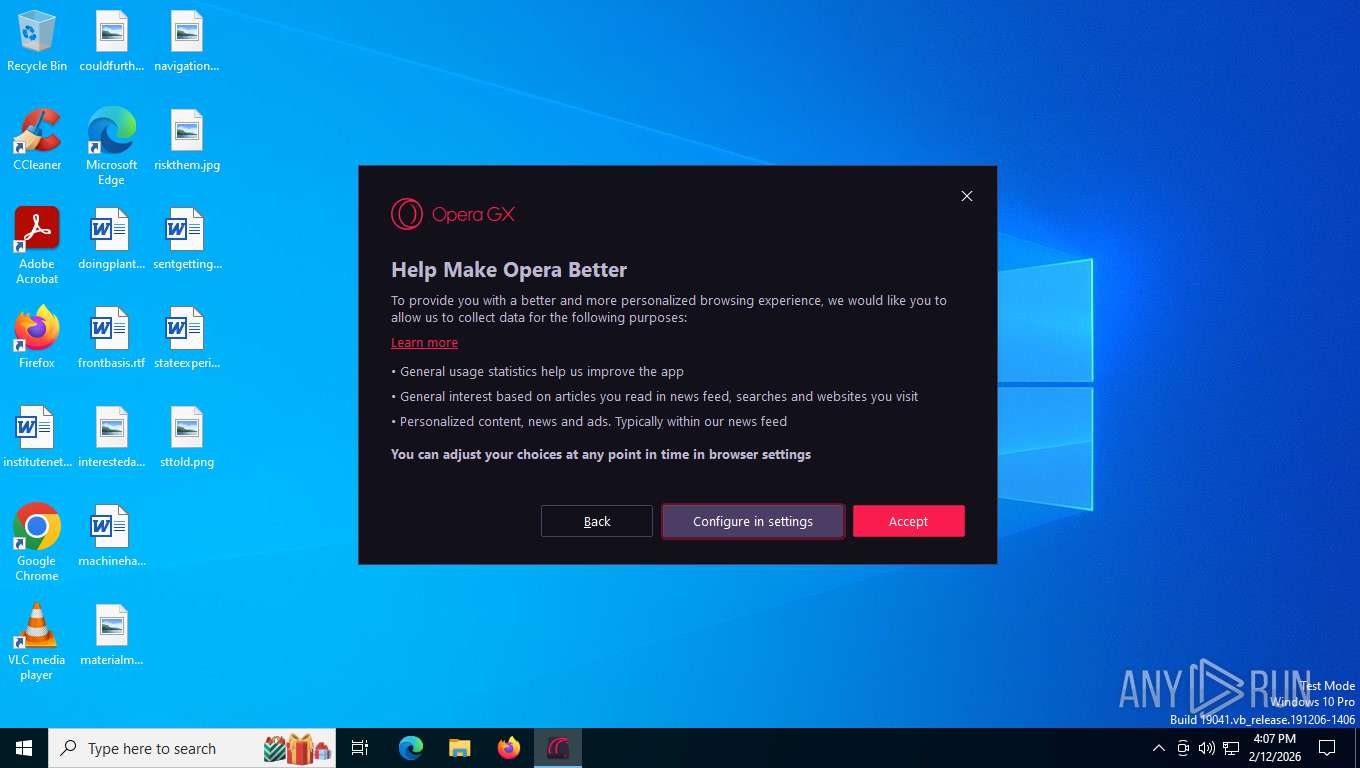Open the network status icon
The image size is (1360, 768).
click(1231, 748)
